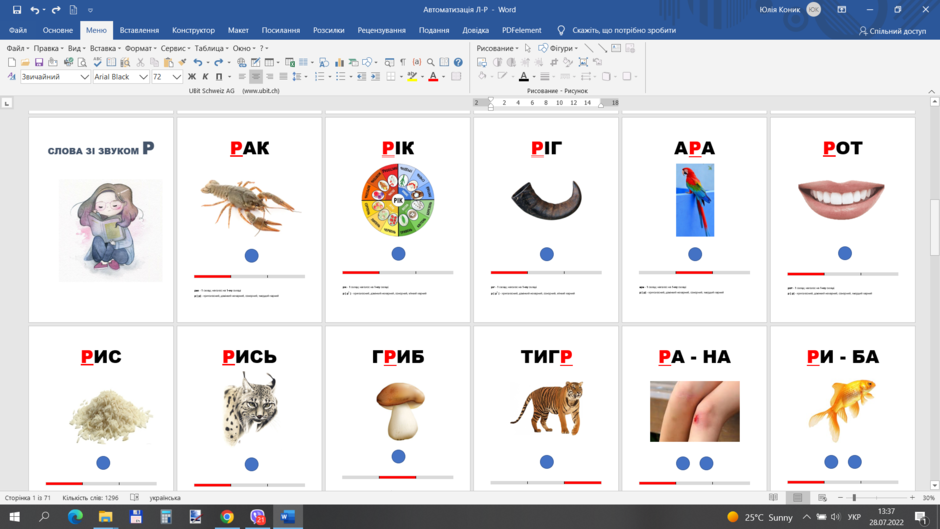Open the Таблица menu

click(211, 48)
